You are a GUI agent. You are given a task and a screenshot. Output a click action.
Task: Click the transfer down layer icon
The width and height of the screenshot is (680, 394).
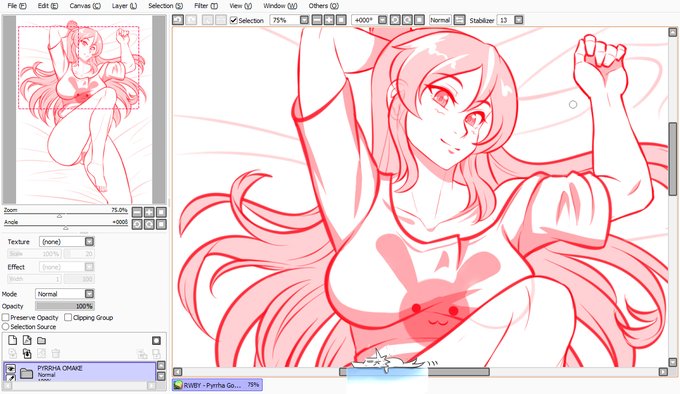[x=13, y=353]
